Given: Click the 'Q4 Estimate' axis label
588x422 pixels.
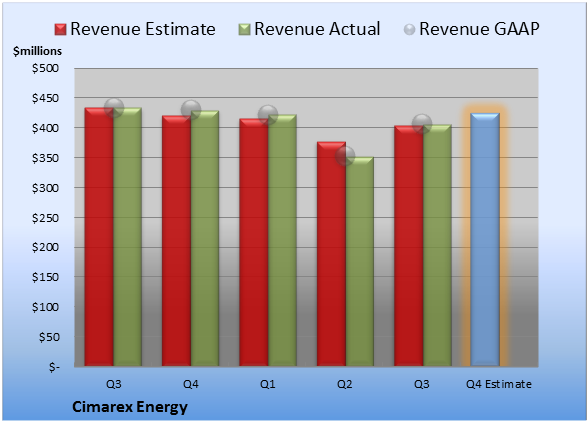Looking at the screenshot, I should pos(499,384).
